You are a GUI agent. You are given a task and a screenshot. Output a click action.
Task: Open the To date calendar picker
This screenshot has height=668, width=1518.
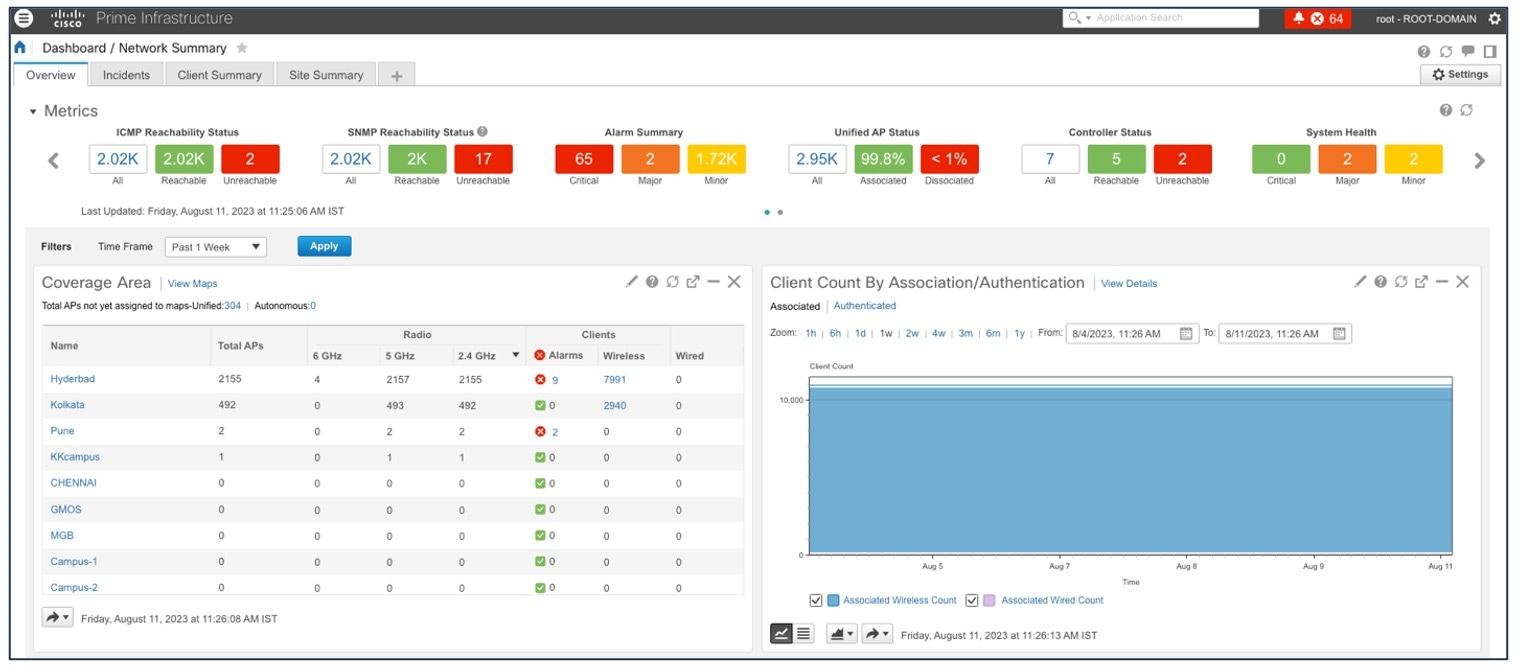[x=1339, y=334]
